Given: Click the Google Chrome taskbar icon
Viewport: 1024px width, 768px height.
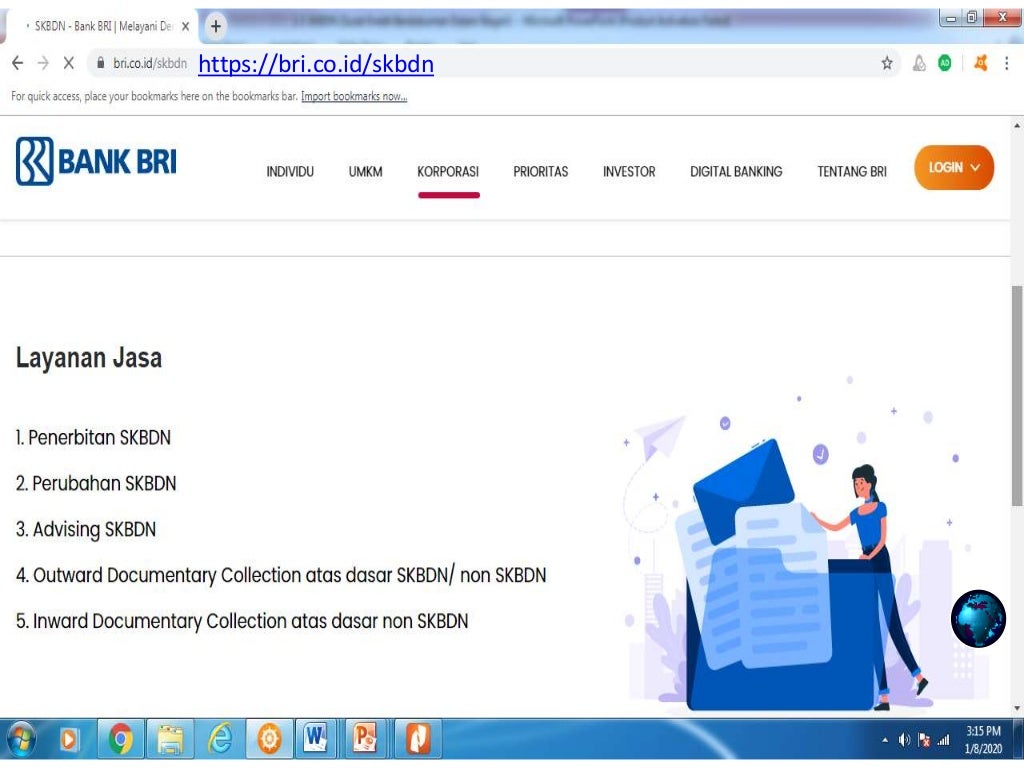Looking at the screenshot, I should point(120,740).
